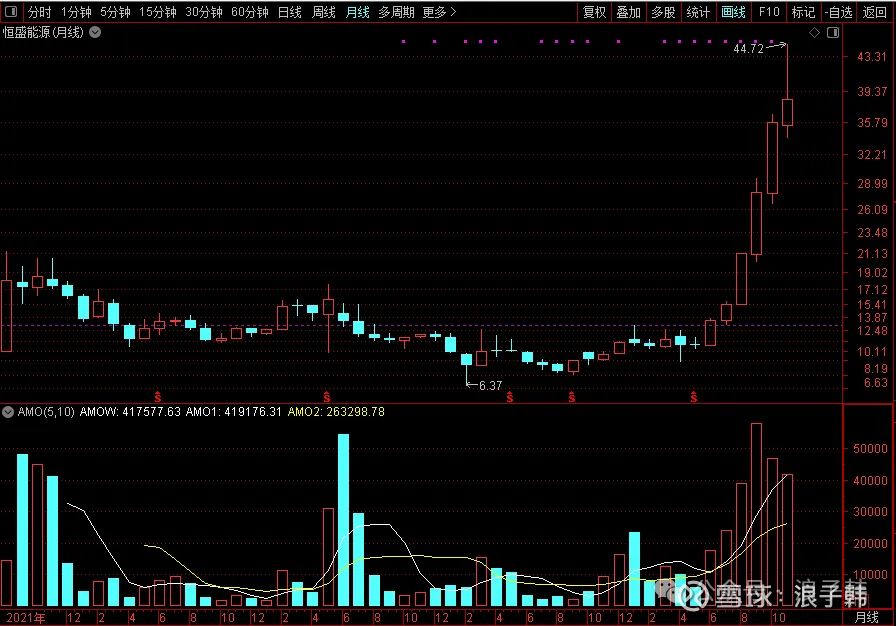Open dropdown next to 恒盛能源(月线) title
Image resolution: width=896 pixels, height=626 pixels.
[95, 33]
